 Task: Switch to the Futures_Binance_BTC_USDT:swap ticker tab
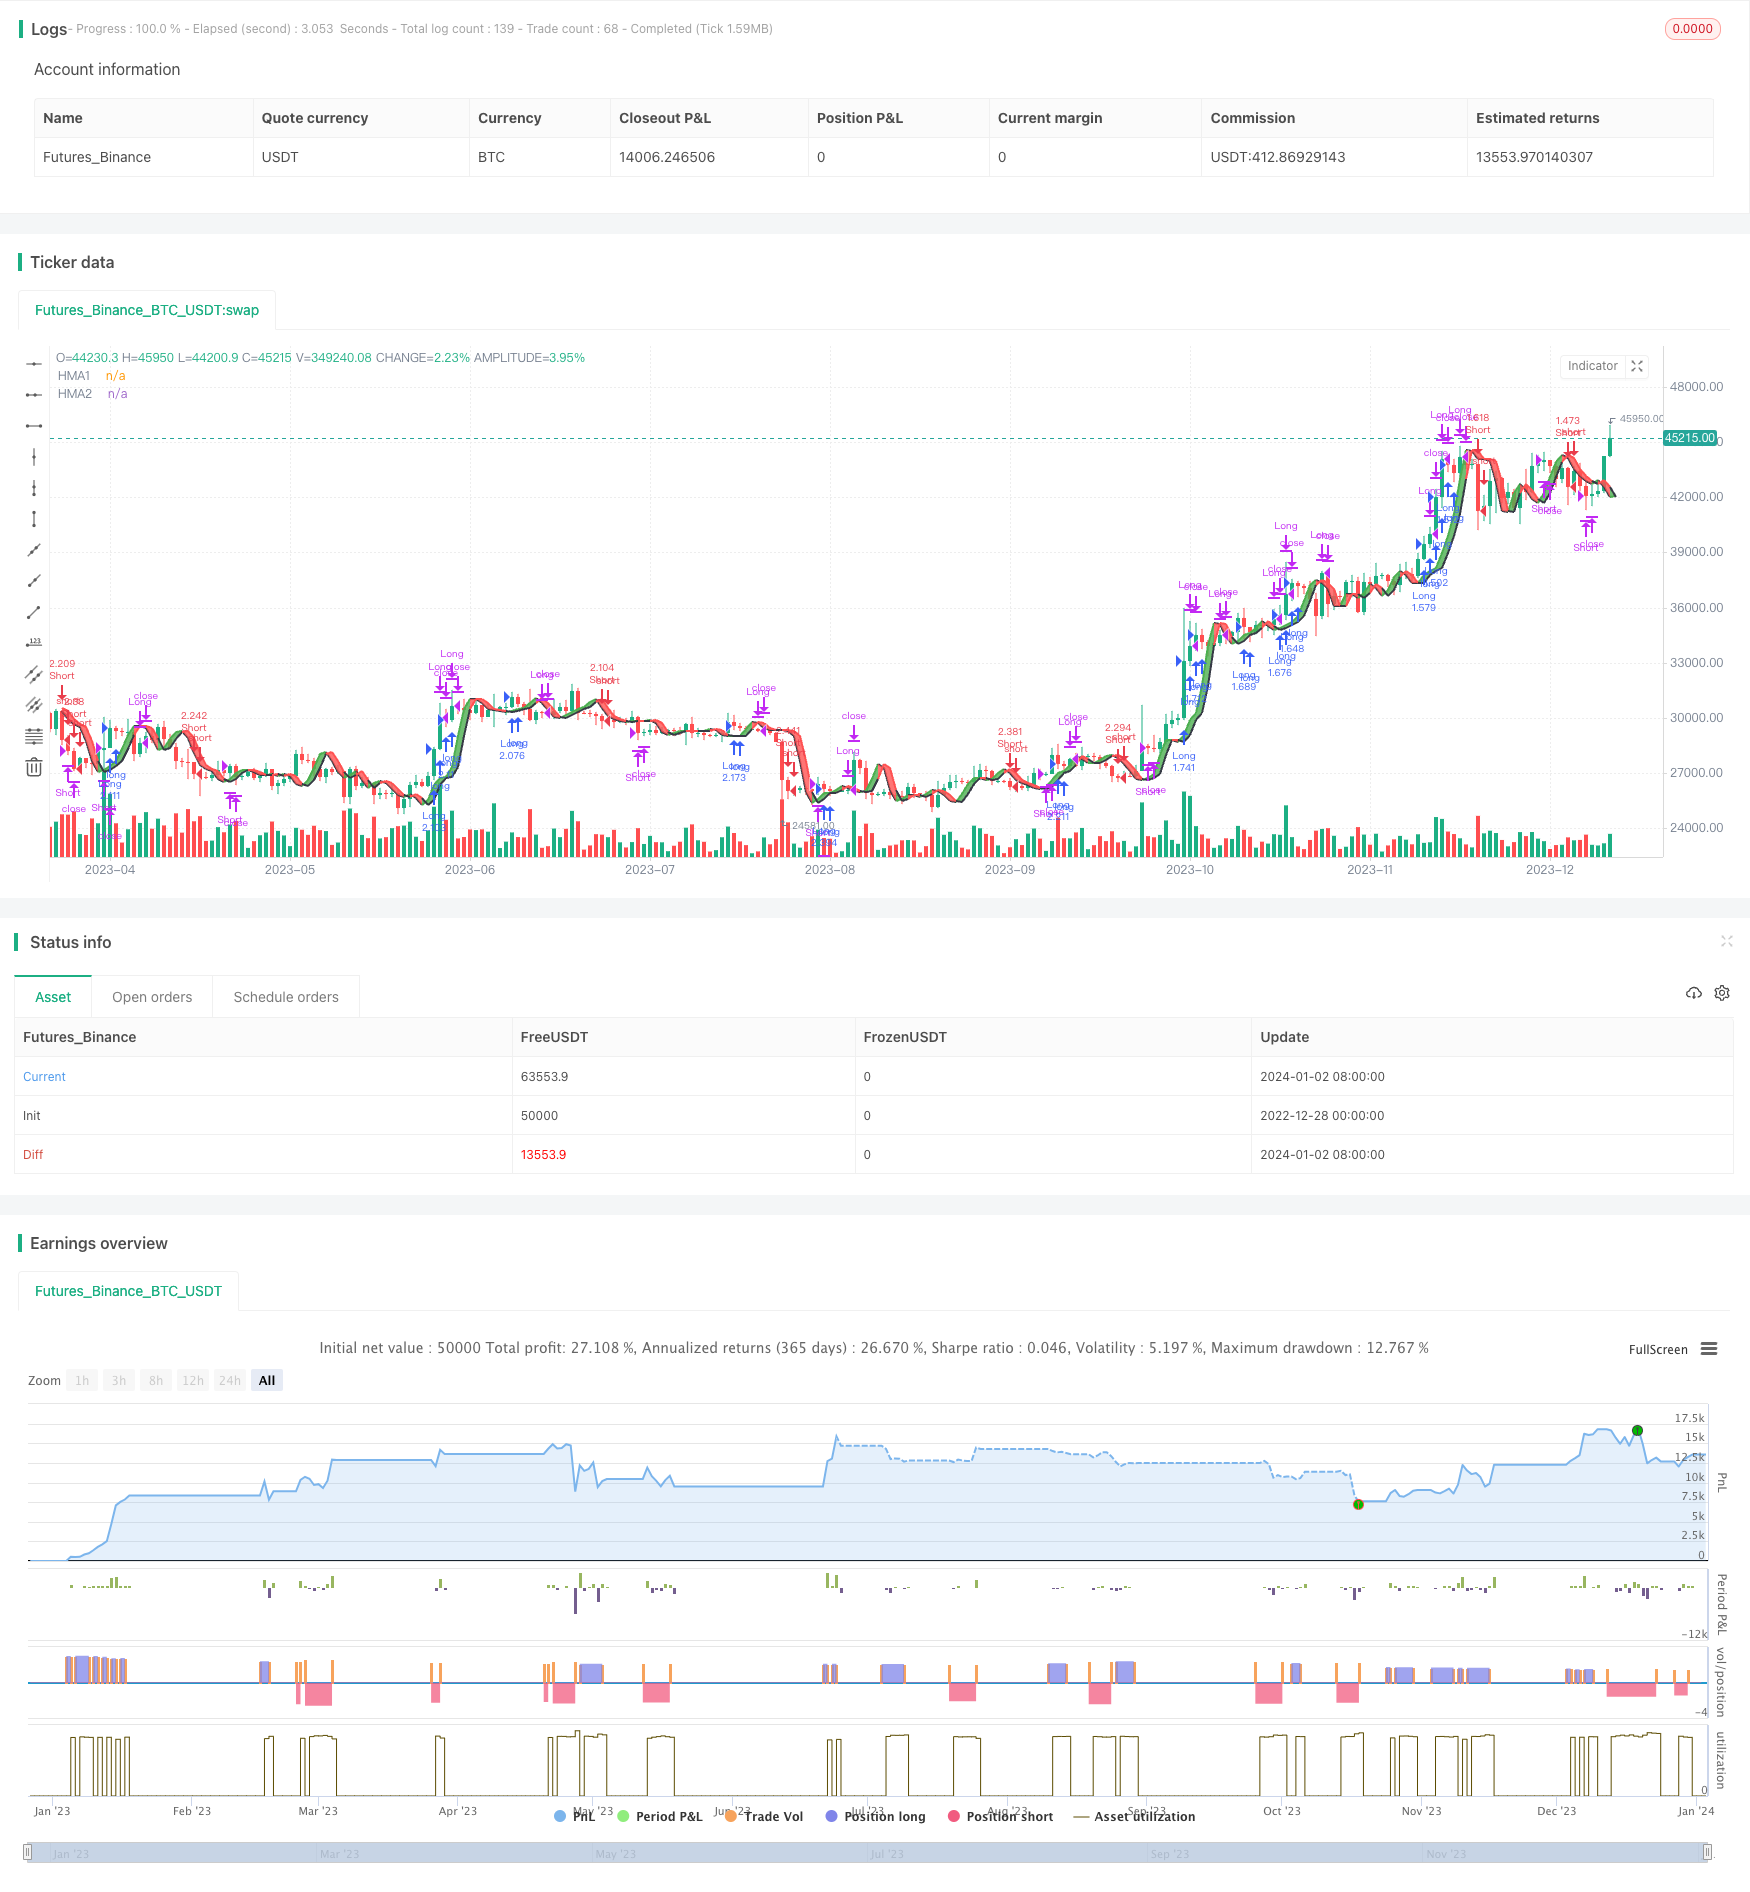click(147, 310)
